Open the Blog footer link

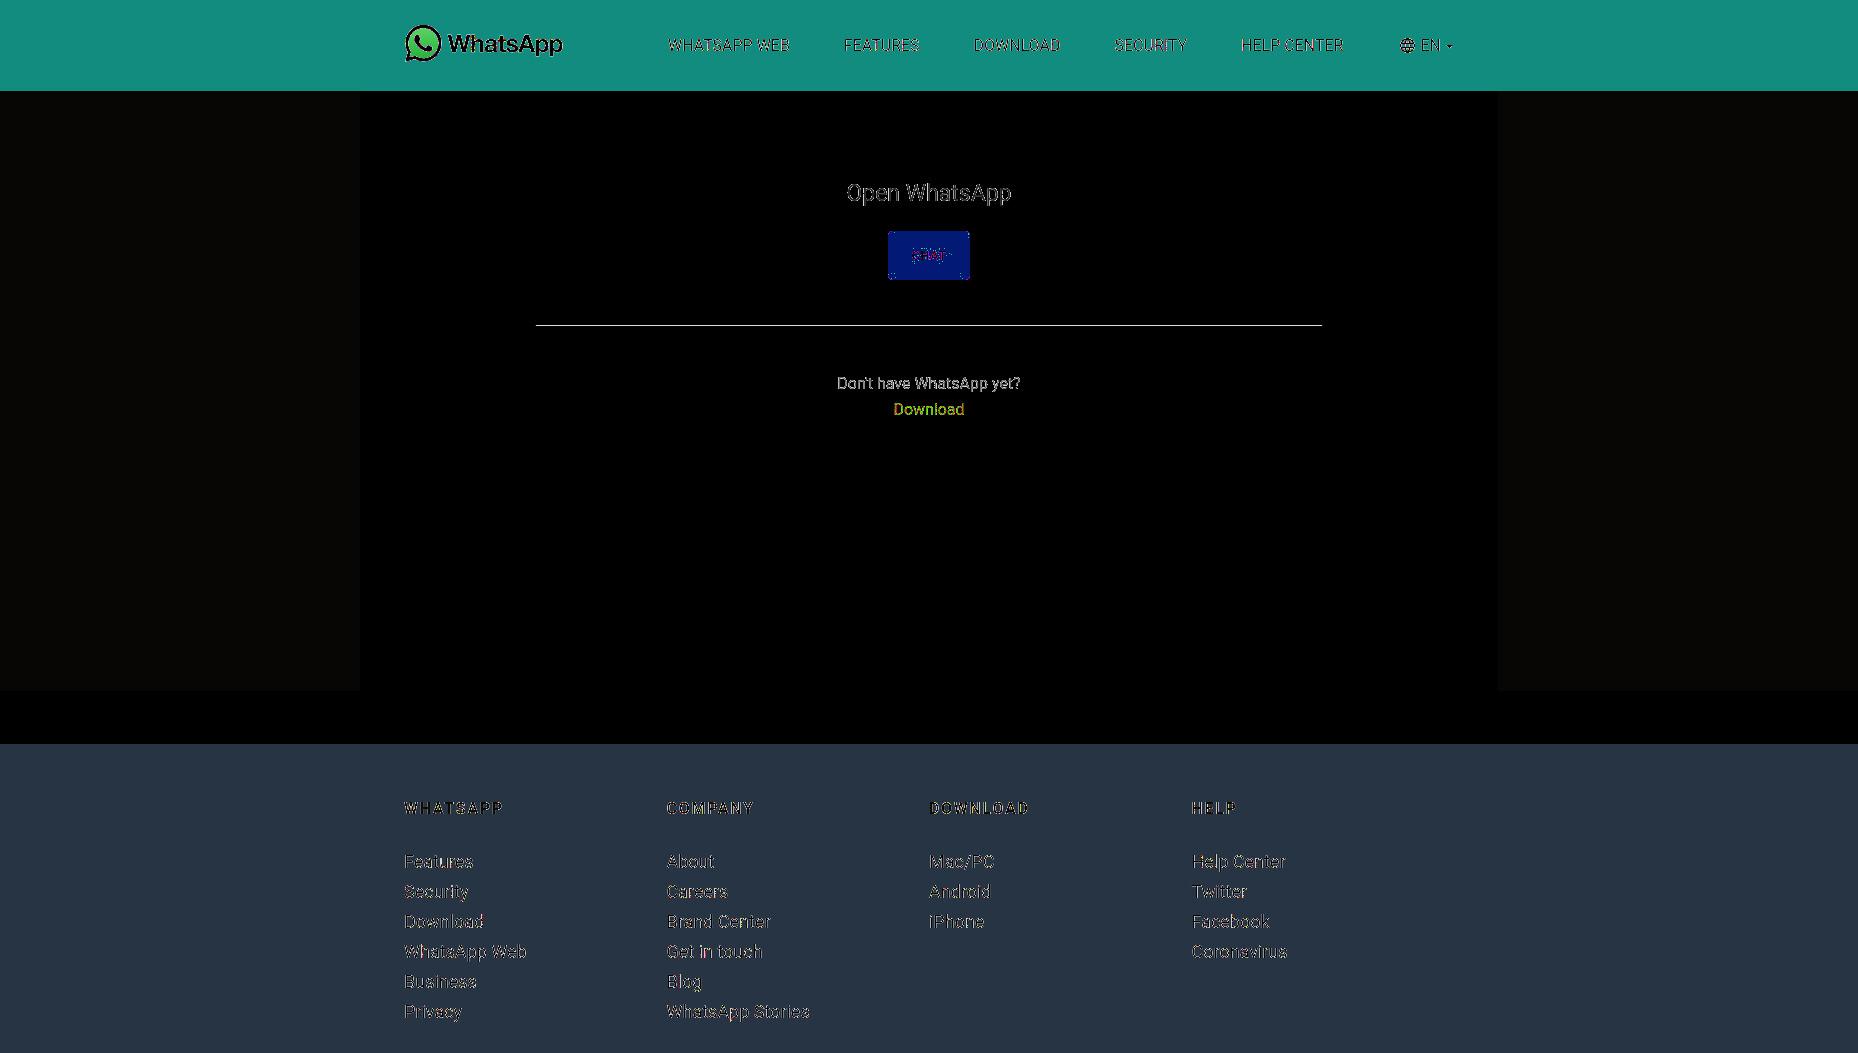click(684, 981)
